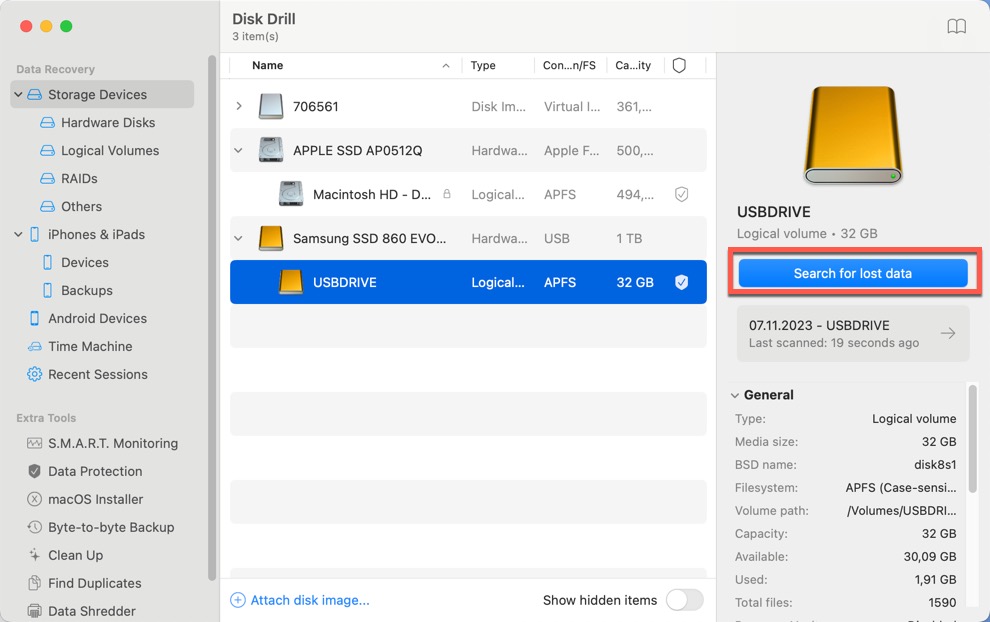Click the "1,91 GB" used value

click(x=935, y=580)
